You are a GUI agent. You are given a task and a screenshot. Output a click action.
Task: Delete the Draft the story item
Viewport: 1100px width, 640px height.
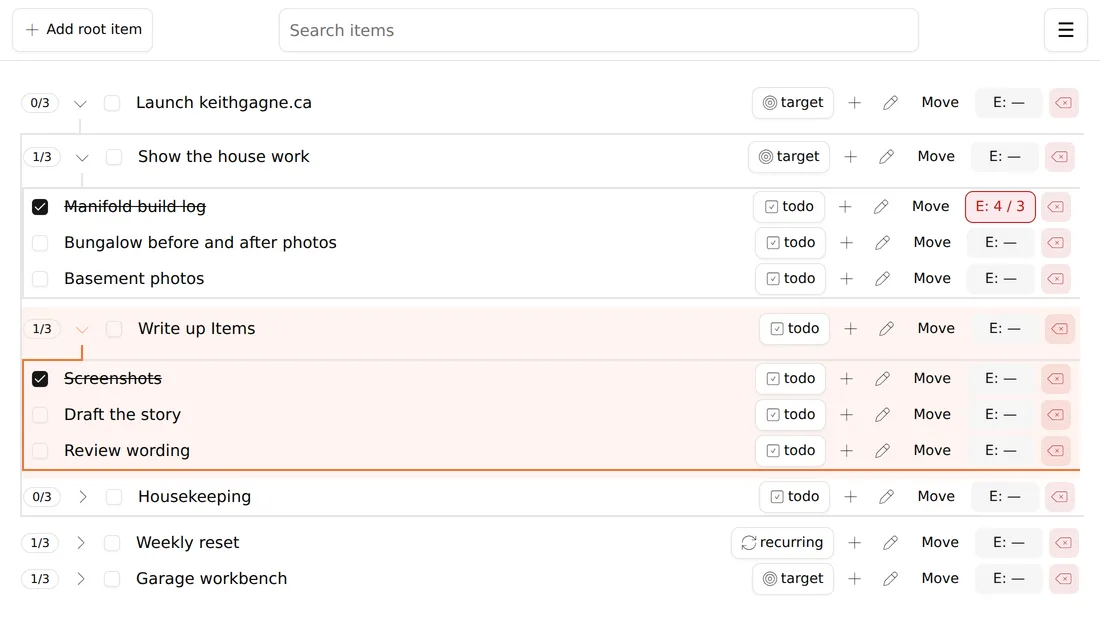pyautogui.click(x=1055, y=415)
